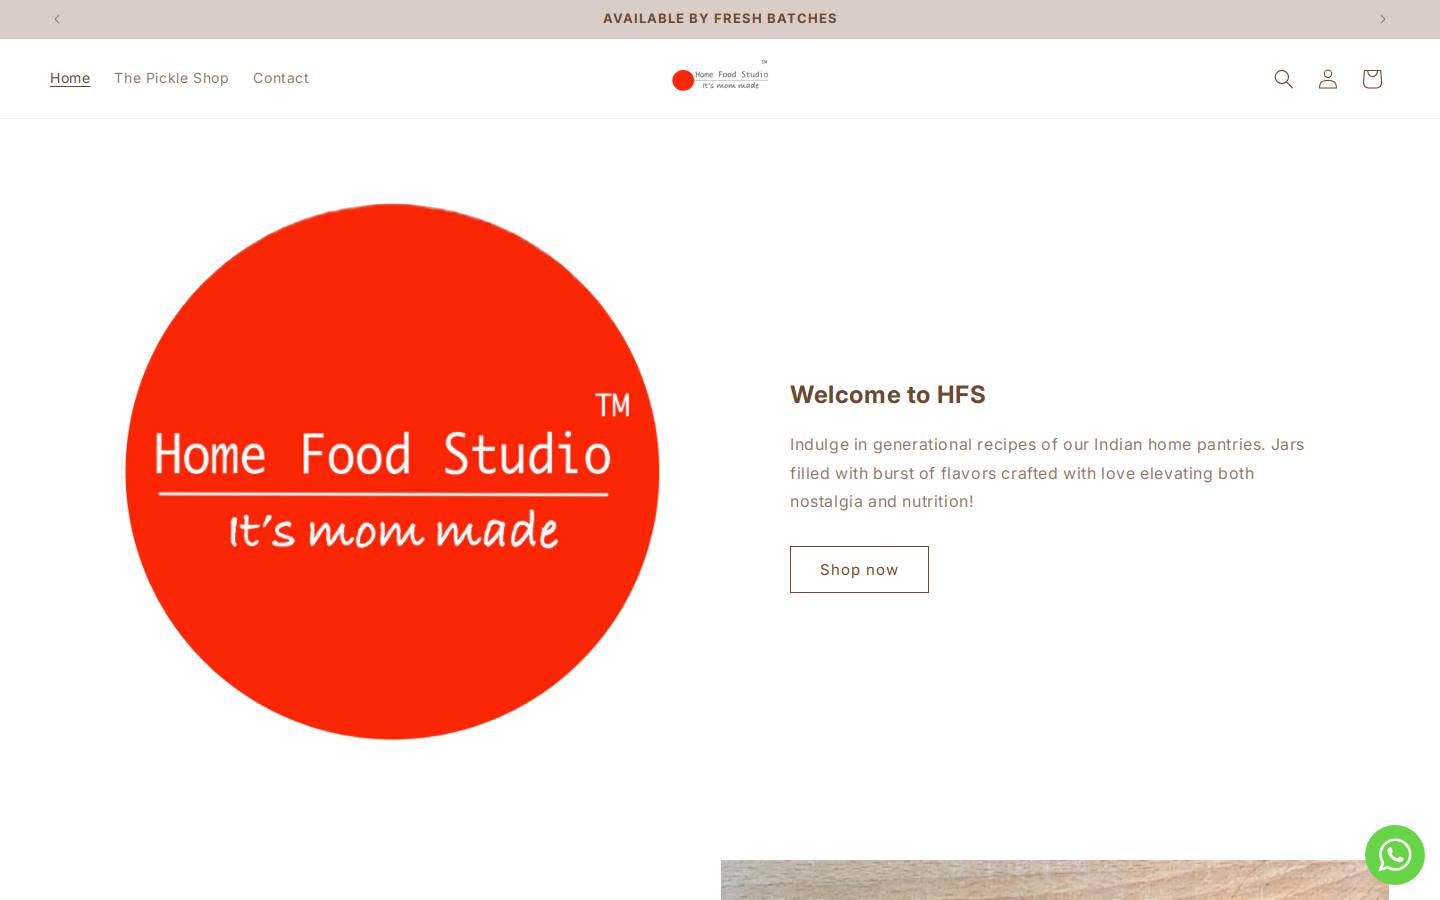Go to Home menu link
Viewport: 1440px width, 900px height.
click(x=70, y=78)
